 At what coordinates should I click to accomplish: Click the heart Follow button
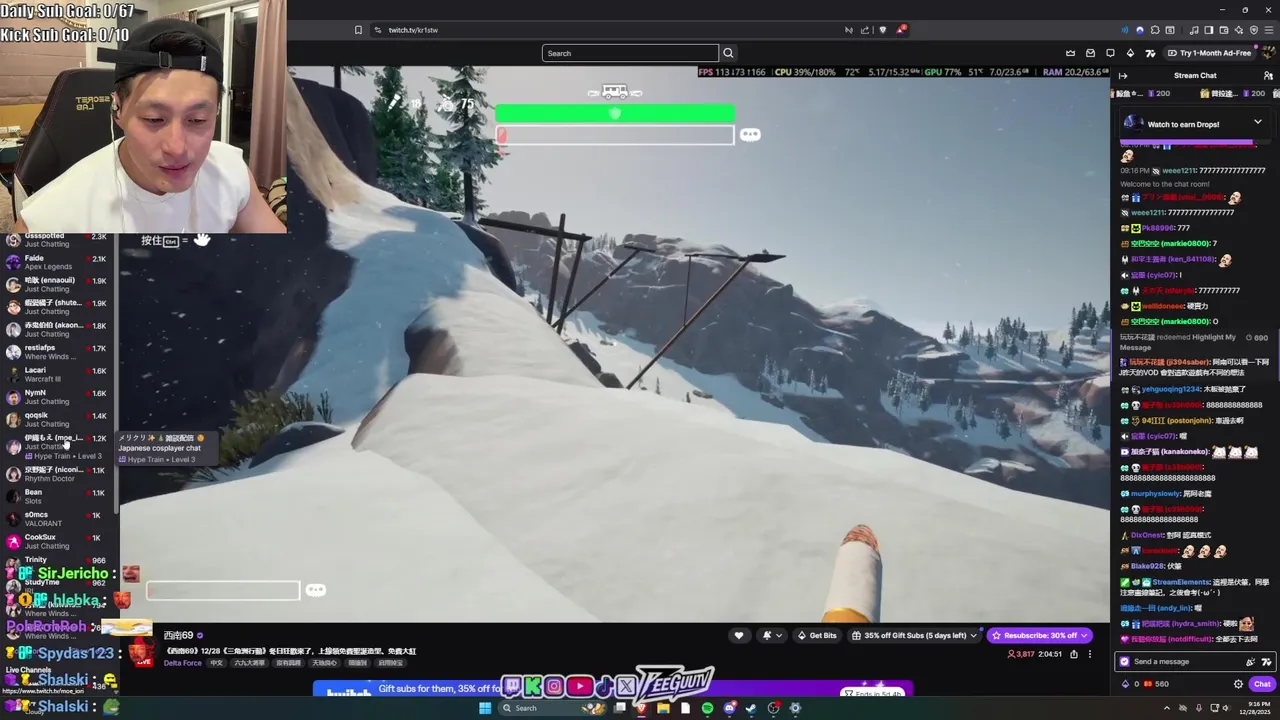[x=739, y=635]
